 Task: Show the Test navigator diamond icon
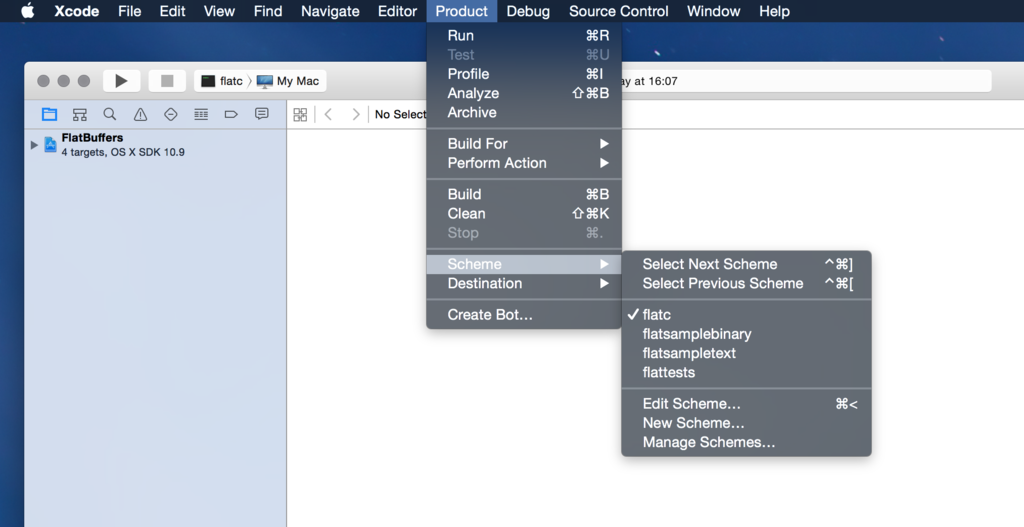tap(170, 114)
